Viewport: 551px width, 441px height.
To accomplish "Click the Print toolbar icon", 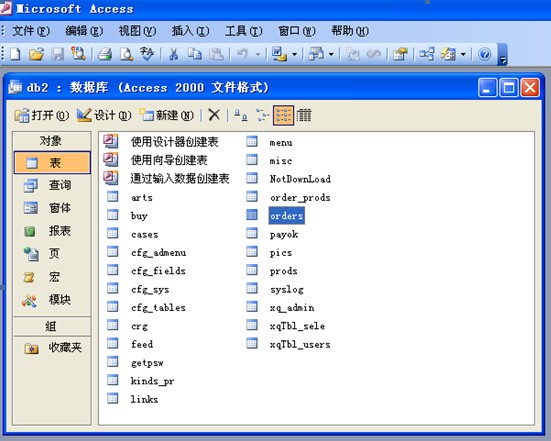I will pyautogui.click(x=105, y=54).
